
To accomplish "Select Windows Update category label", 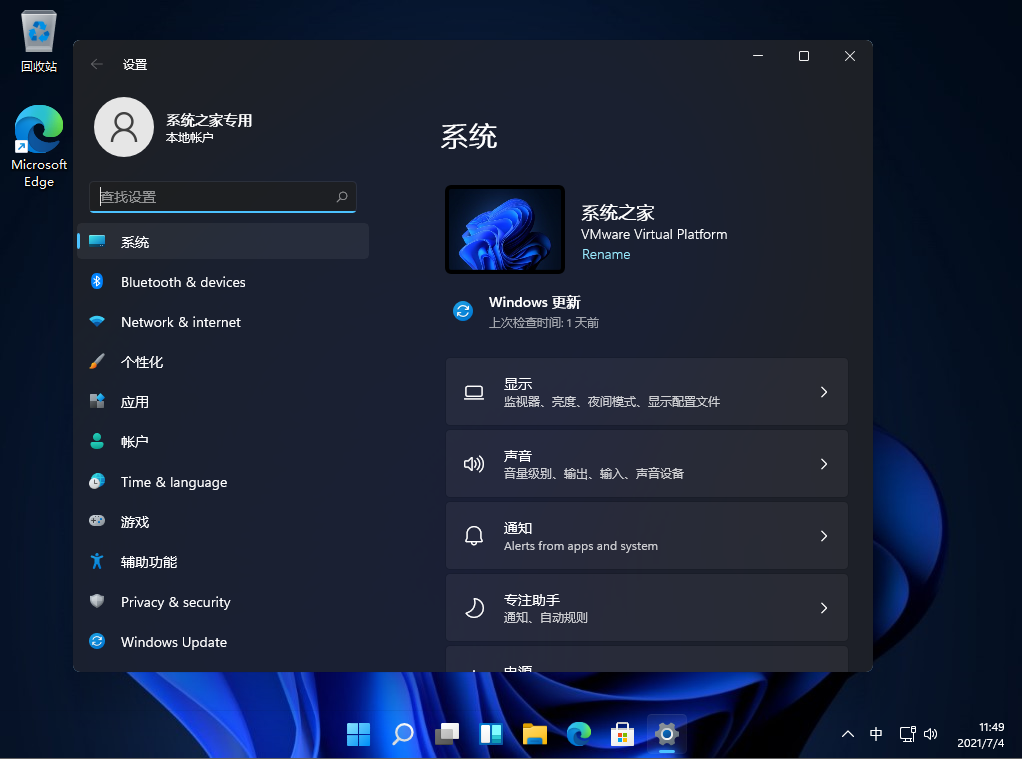I will pos(174,642).
